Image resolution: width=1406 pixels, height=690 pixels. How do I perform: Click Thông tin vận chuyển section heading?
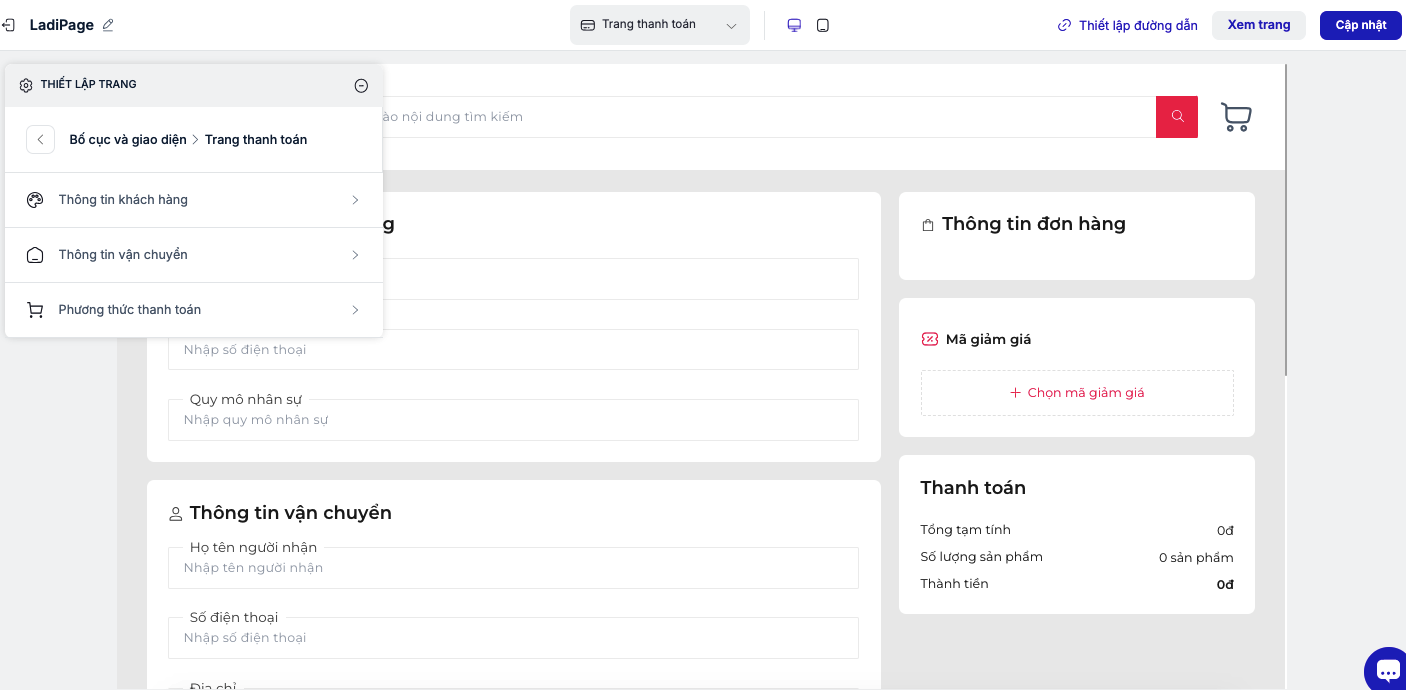pos(291,513)
